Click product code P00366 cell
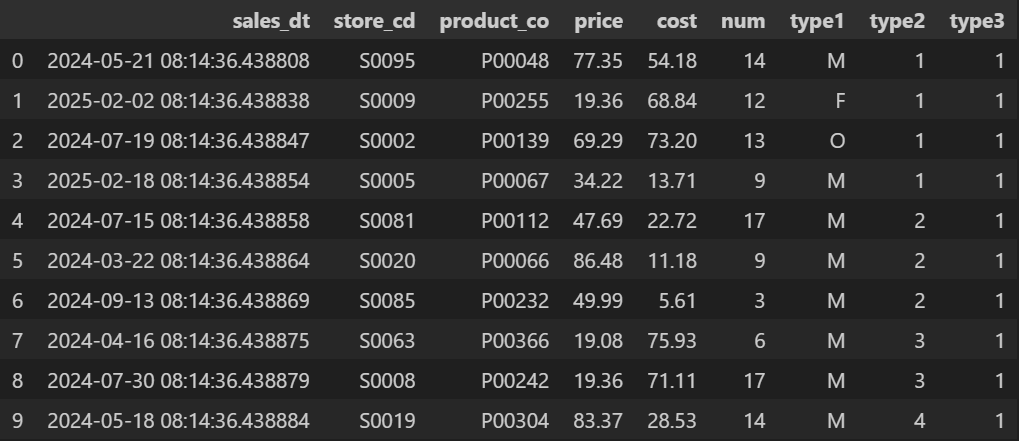 [515, 341]
